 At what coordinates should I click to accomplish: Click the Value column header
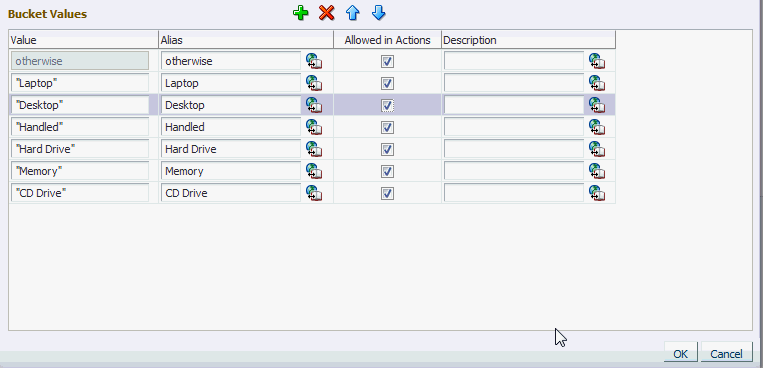tap(83, 40)
